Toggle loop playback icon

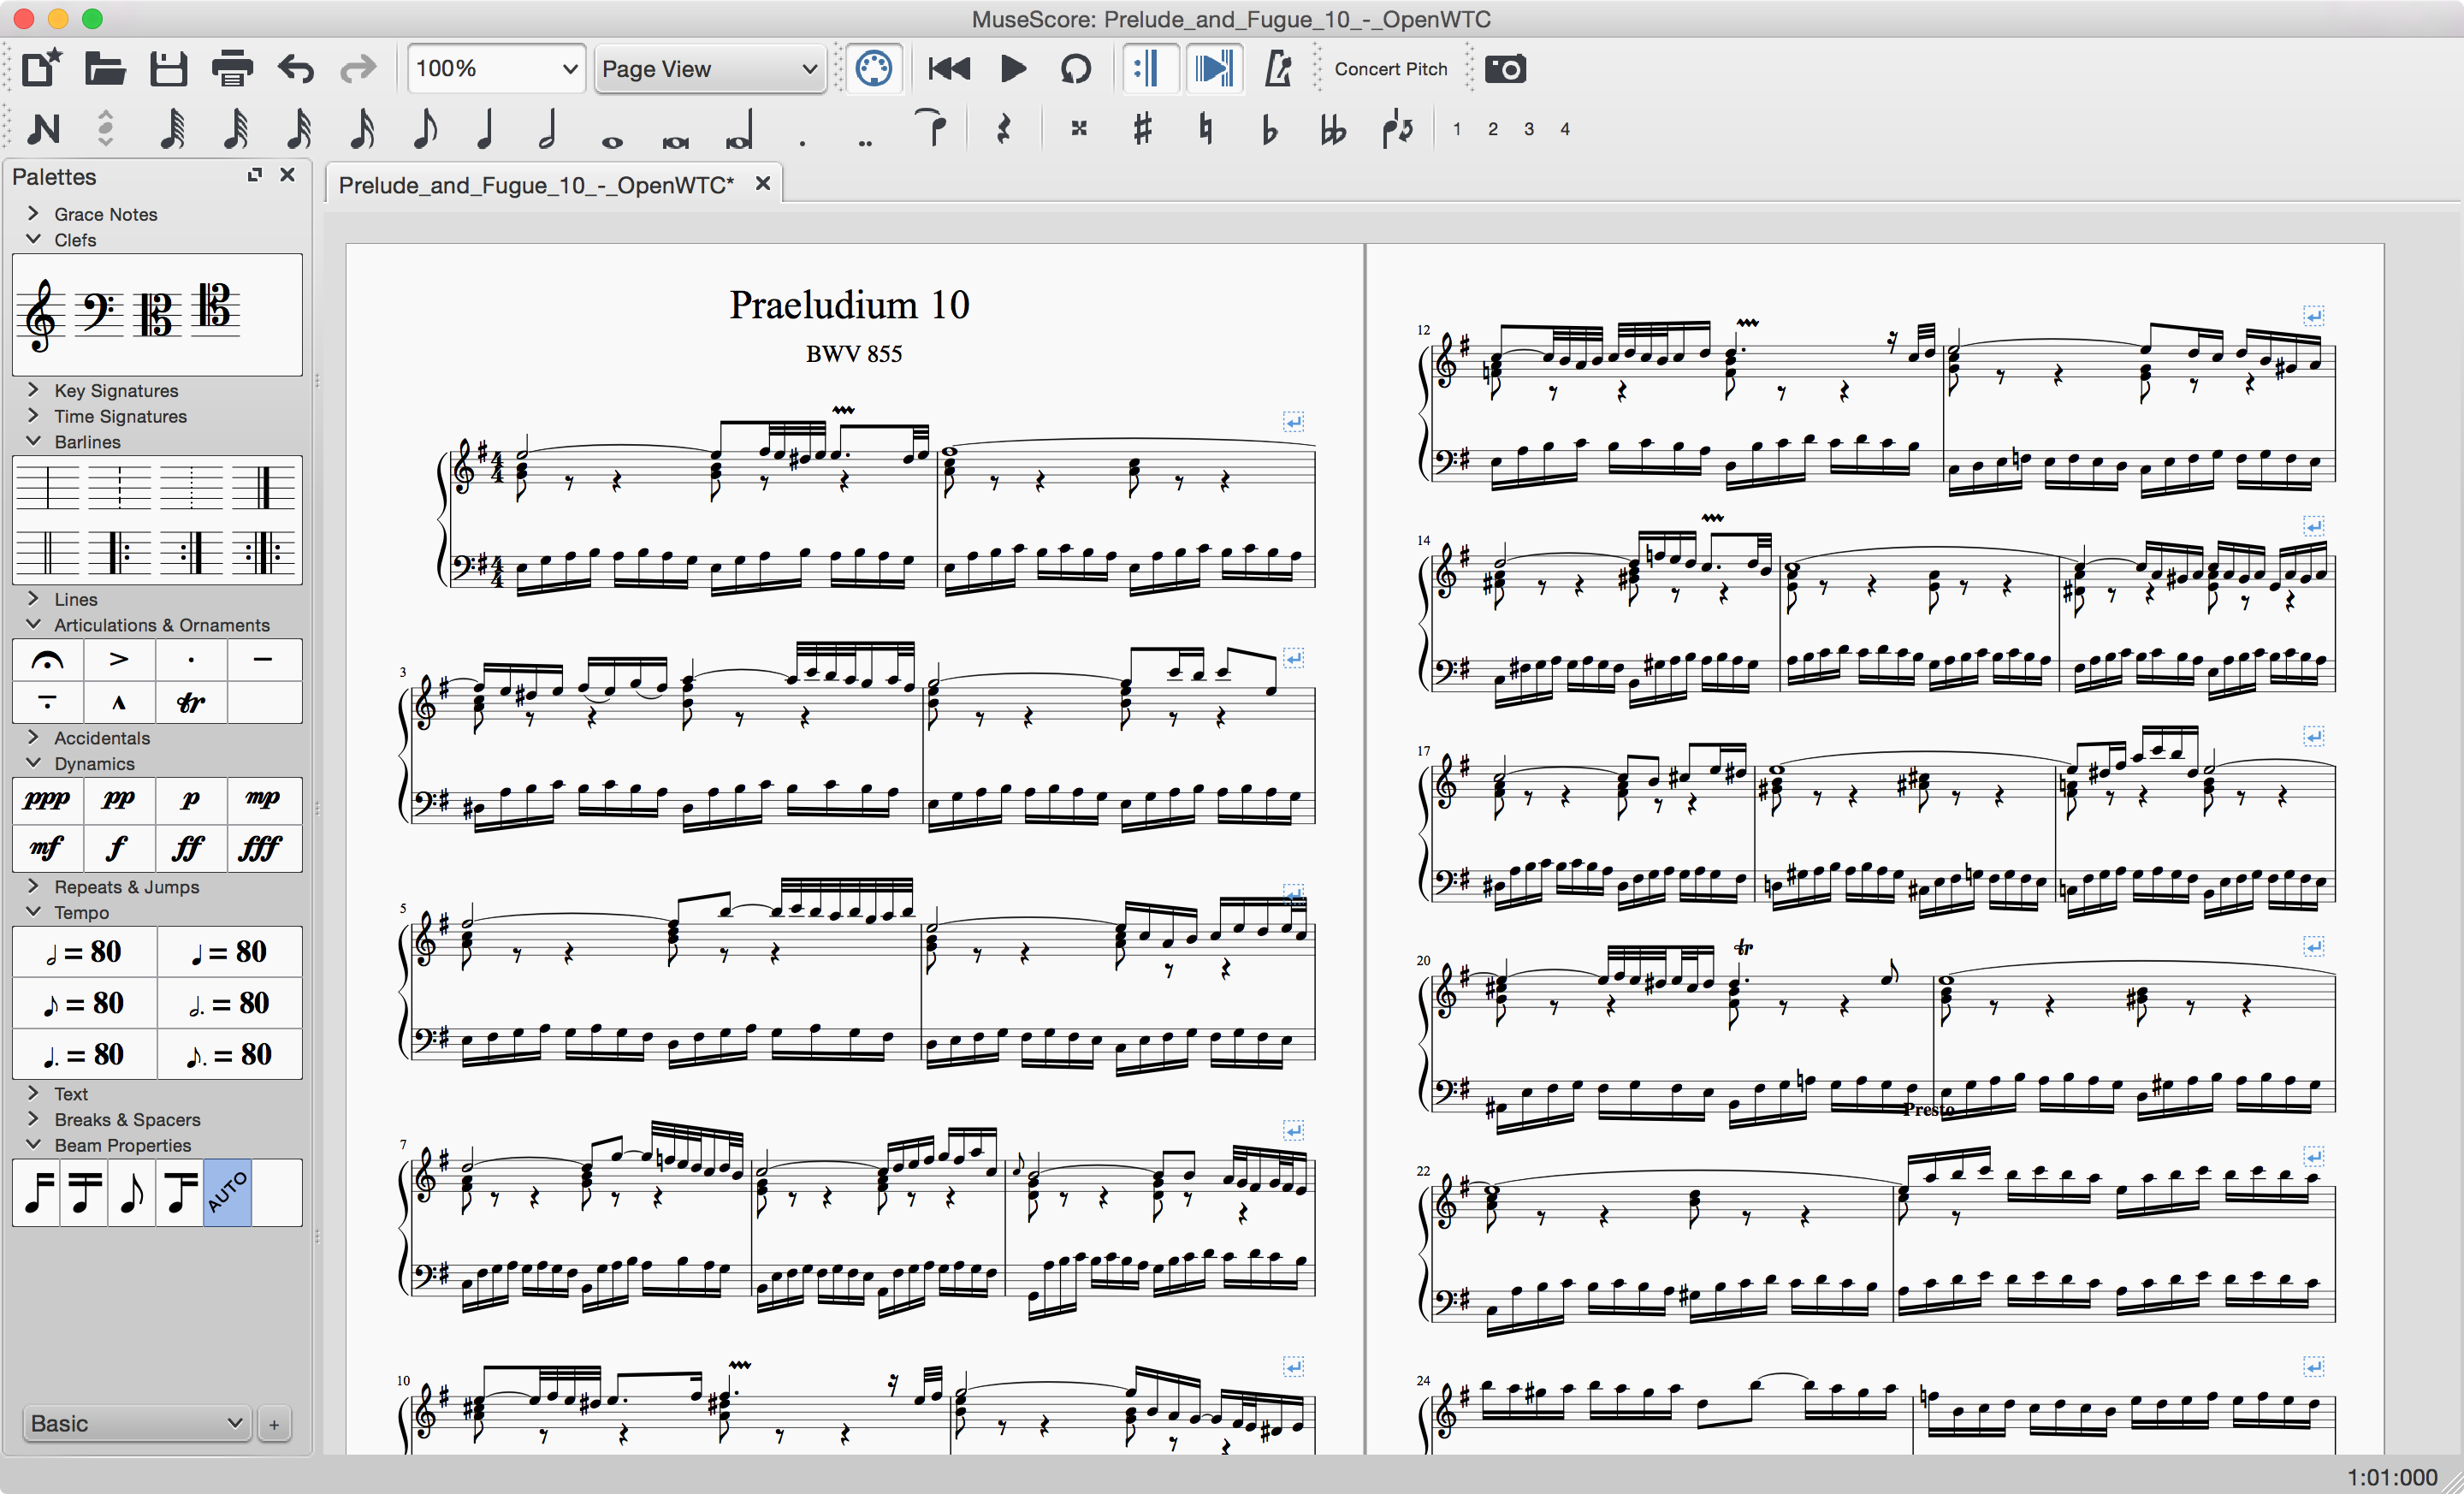(x=1075, y=69)
